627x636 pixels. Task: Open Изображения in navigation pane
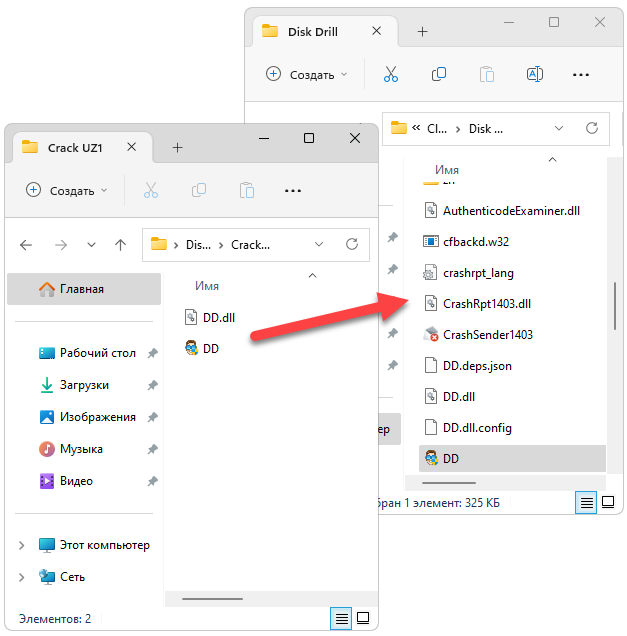coord(87,417)
